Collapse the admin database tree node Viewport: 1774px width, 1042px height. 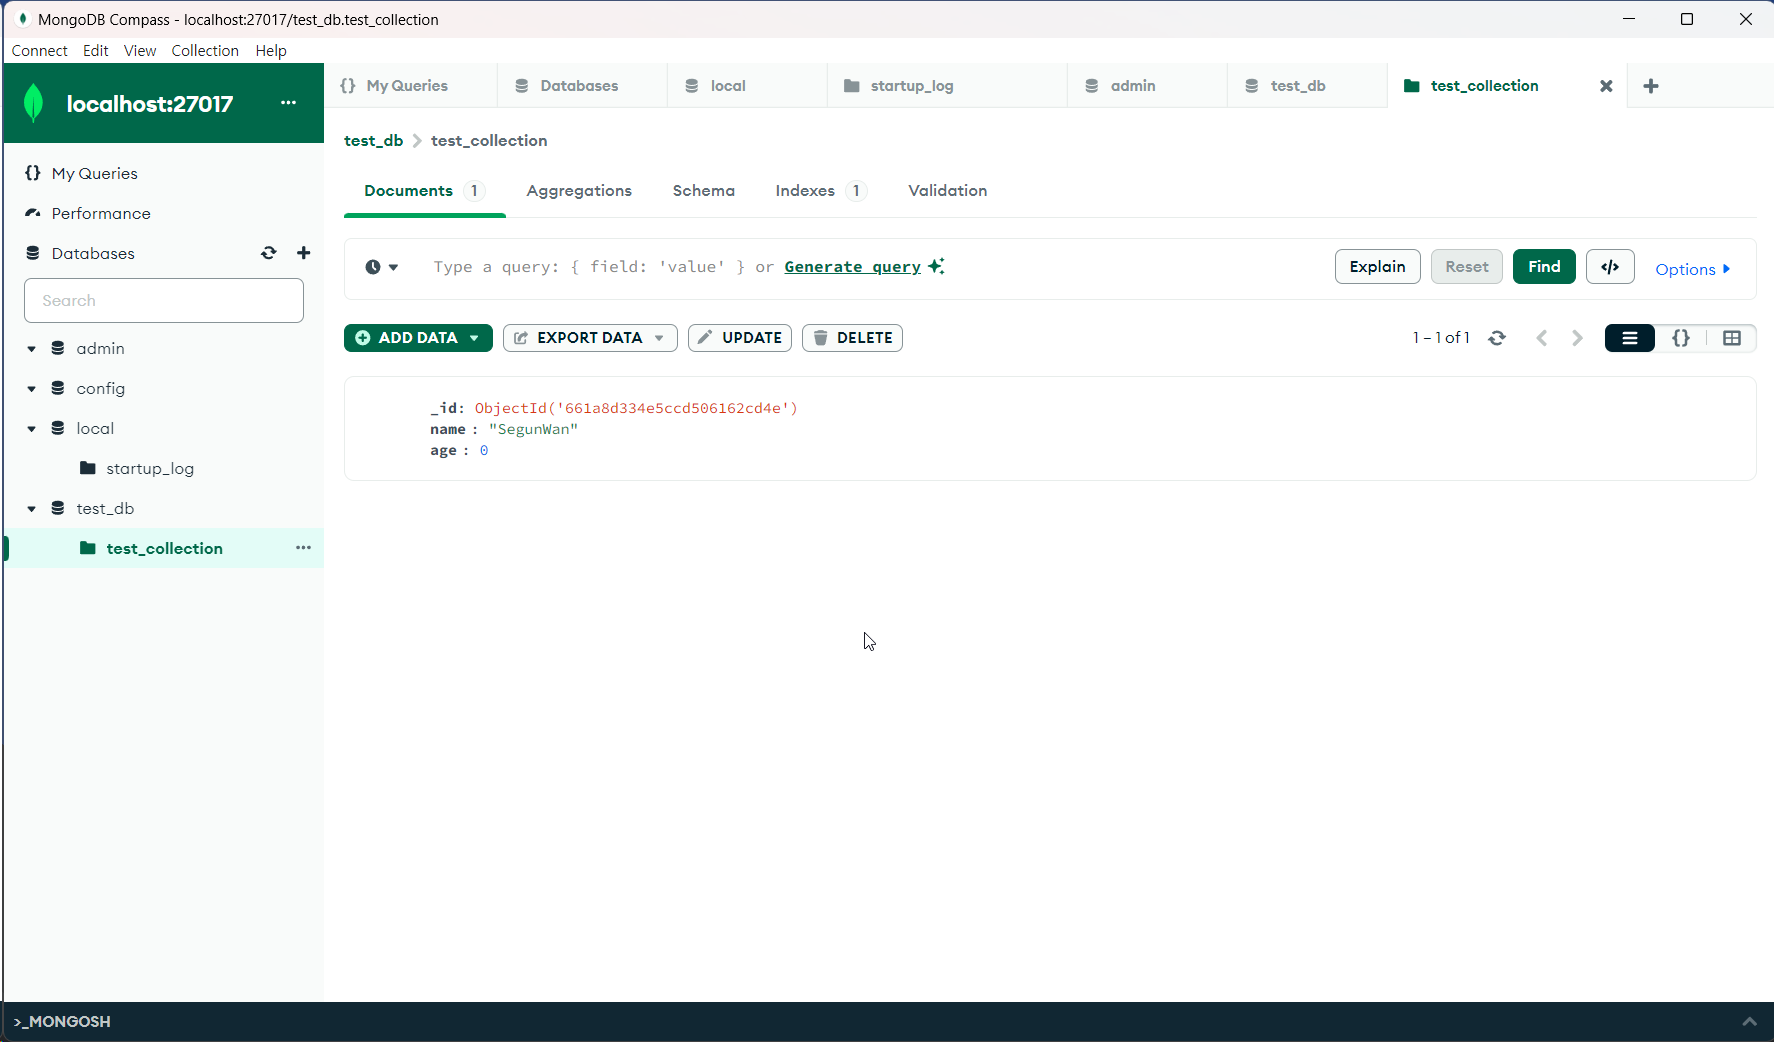pos(32,349)
